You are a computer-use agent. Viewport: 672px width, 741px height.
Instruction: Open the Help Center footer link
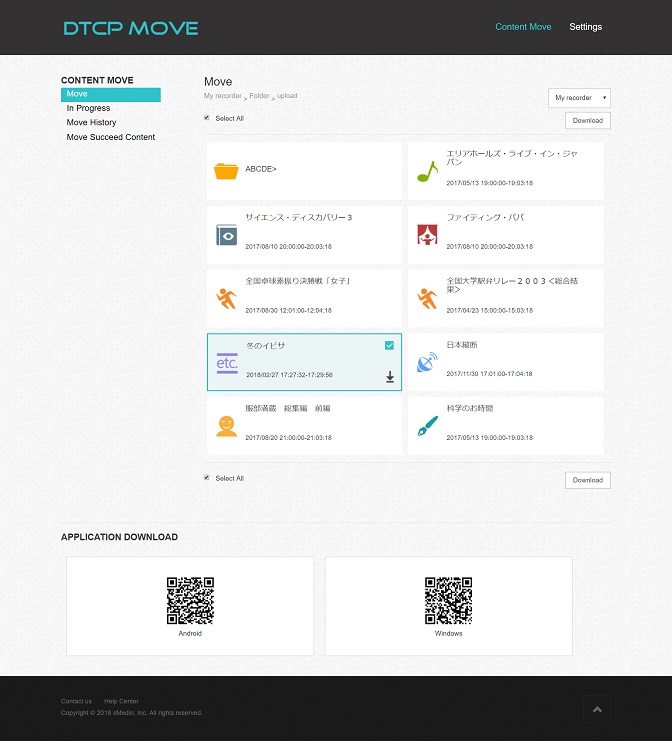point(121,701)
